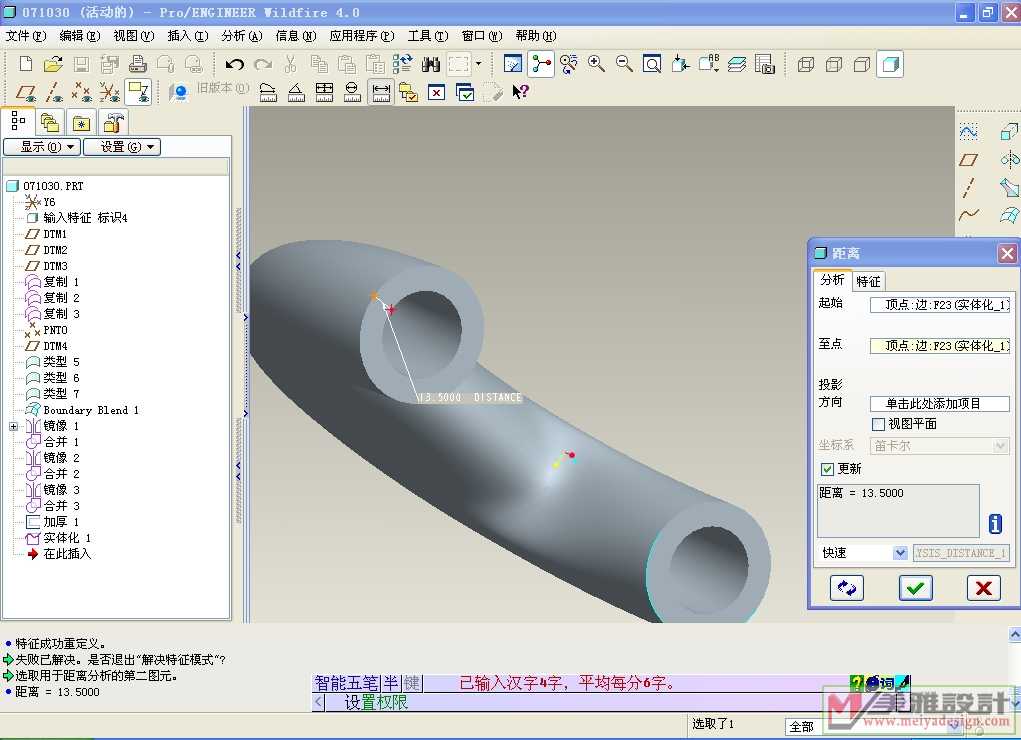Open the Layers stack icon
The image size is (1021, 740).
(736, 64)
